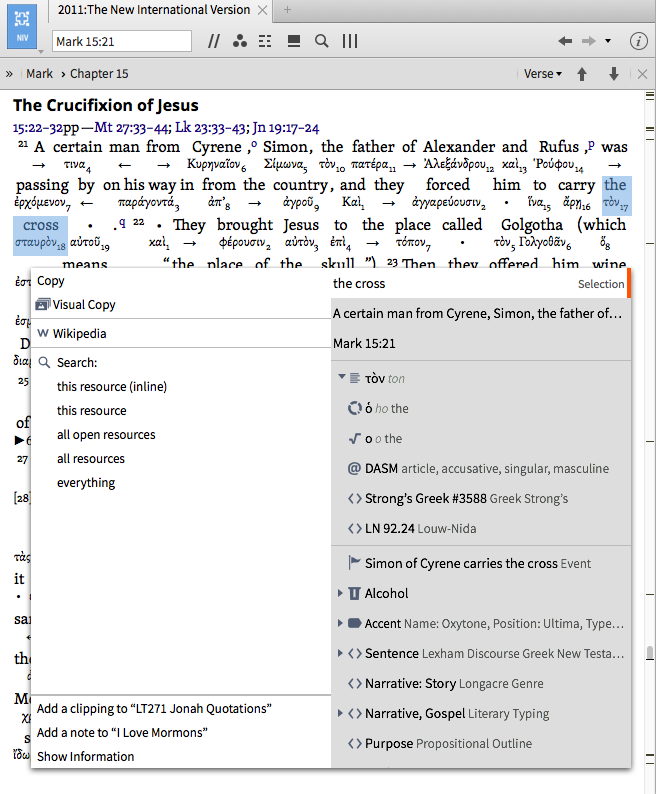Viewport: 656px width, 794px height.
Task: Search everything for the selection
Action: 86,483
